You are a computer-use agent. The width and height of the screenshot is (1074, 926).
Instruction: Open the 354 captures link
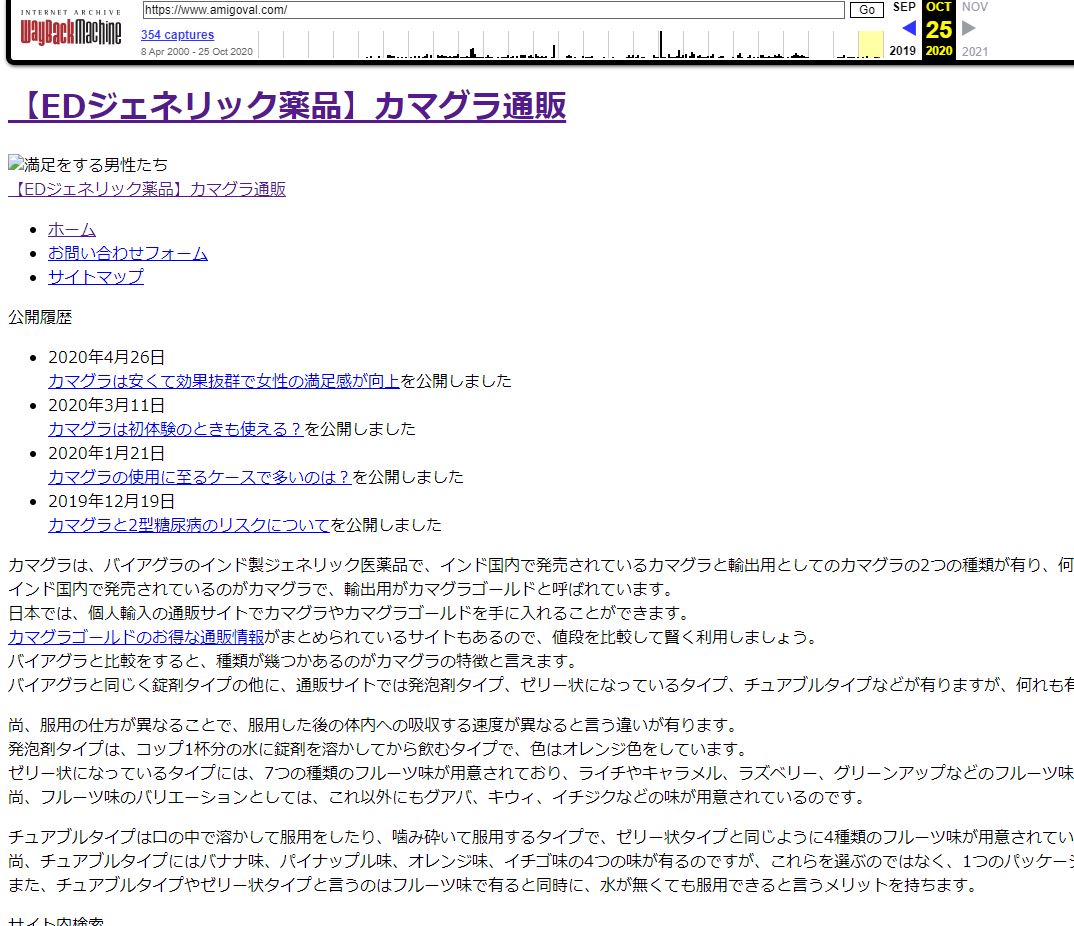[177, 35]
